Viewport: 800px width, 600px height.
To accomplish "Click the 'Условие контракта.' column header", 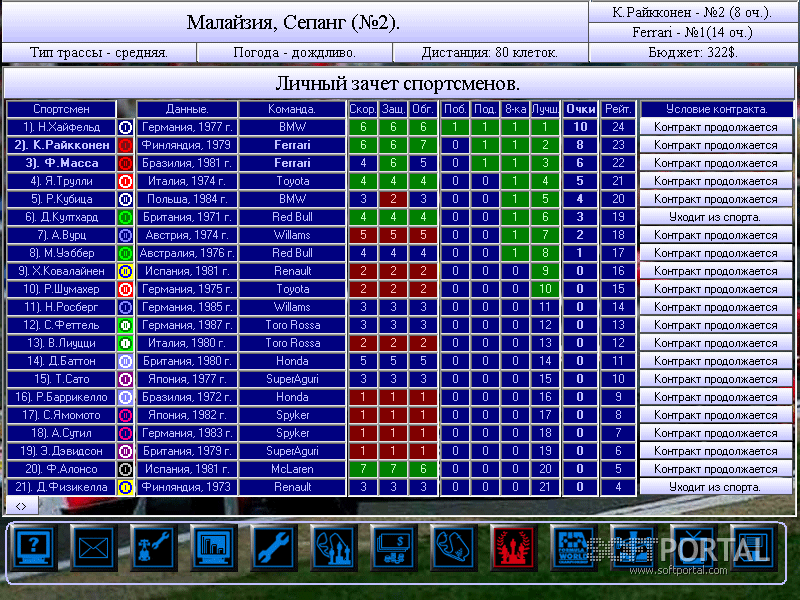I will pyautogui.click(x=716, y=109).
